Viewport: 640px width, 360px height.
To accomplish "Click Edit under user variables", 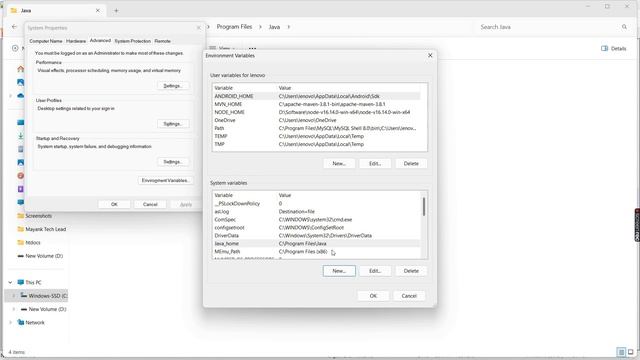I will click(375, 163).
